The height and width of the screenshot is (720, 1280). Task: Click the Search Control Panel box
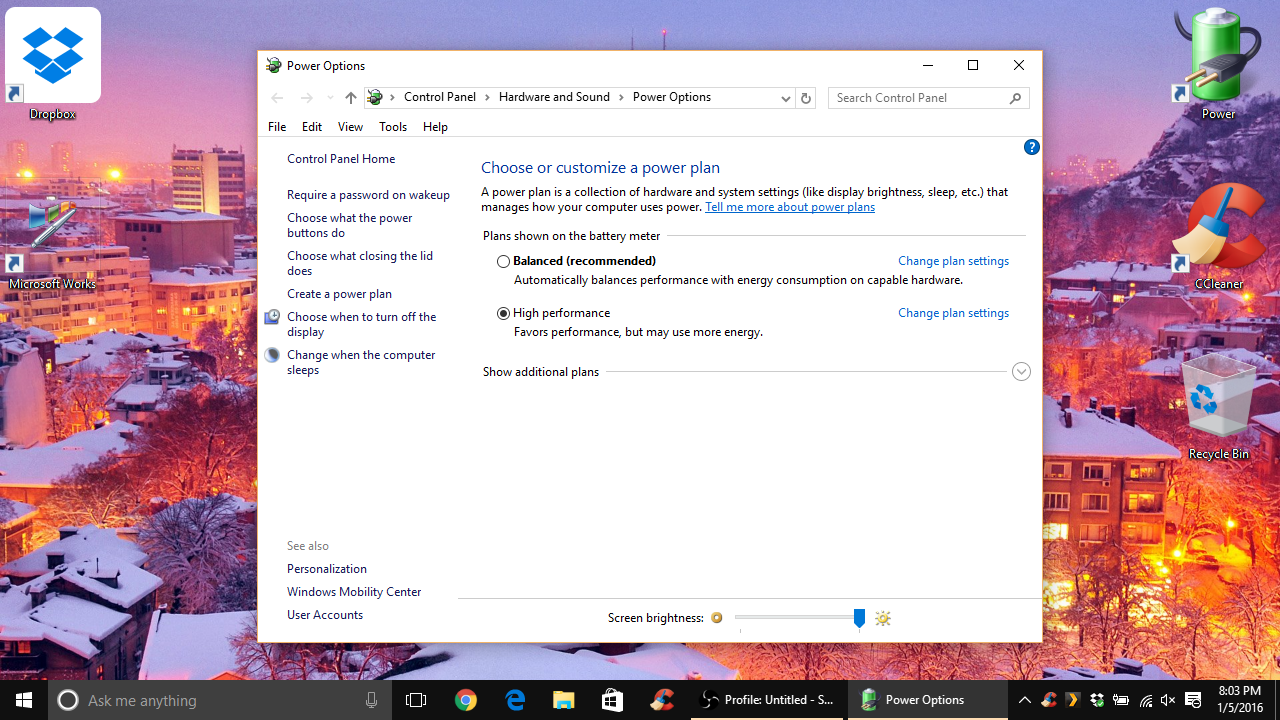(918, 98)
